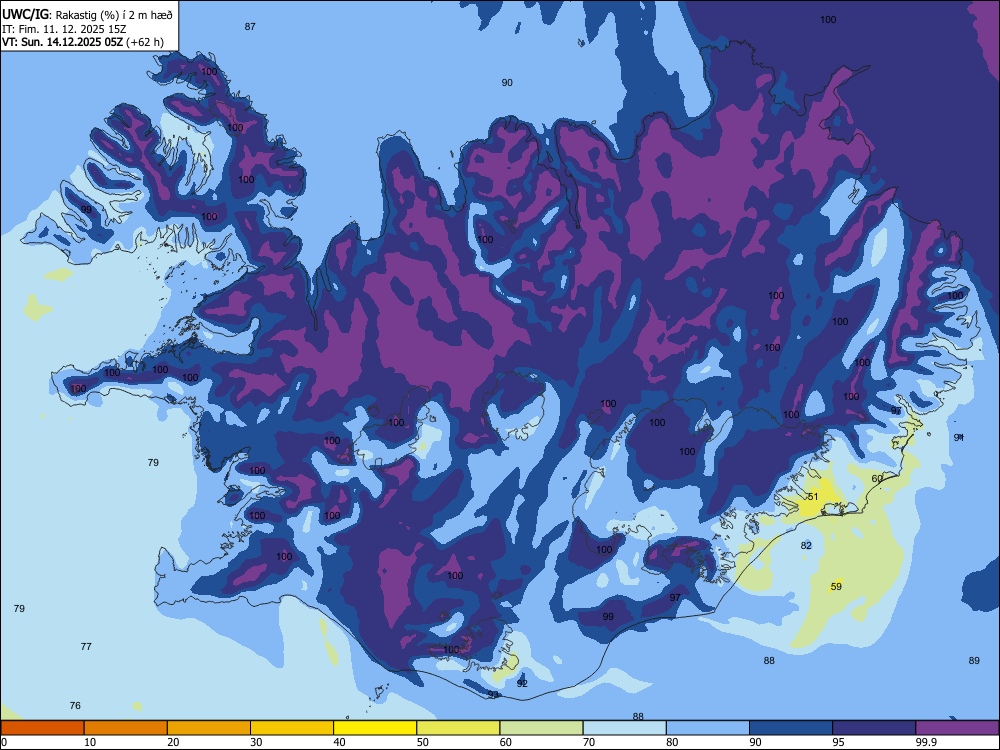Click the 80–90 sky blue legend swatch
The image size is (1000, 750).
708,728
